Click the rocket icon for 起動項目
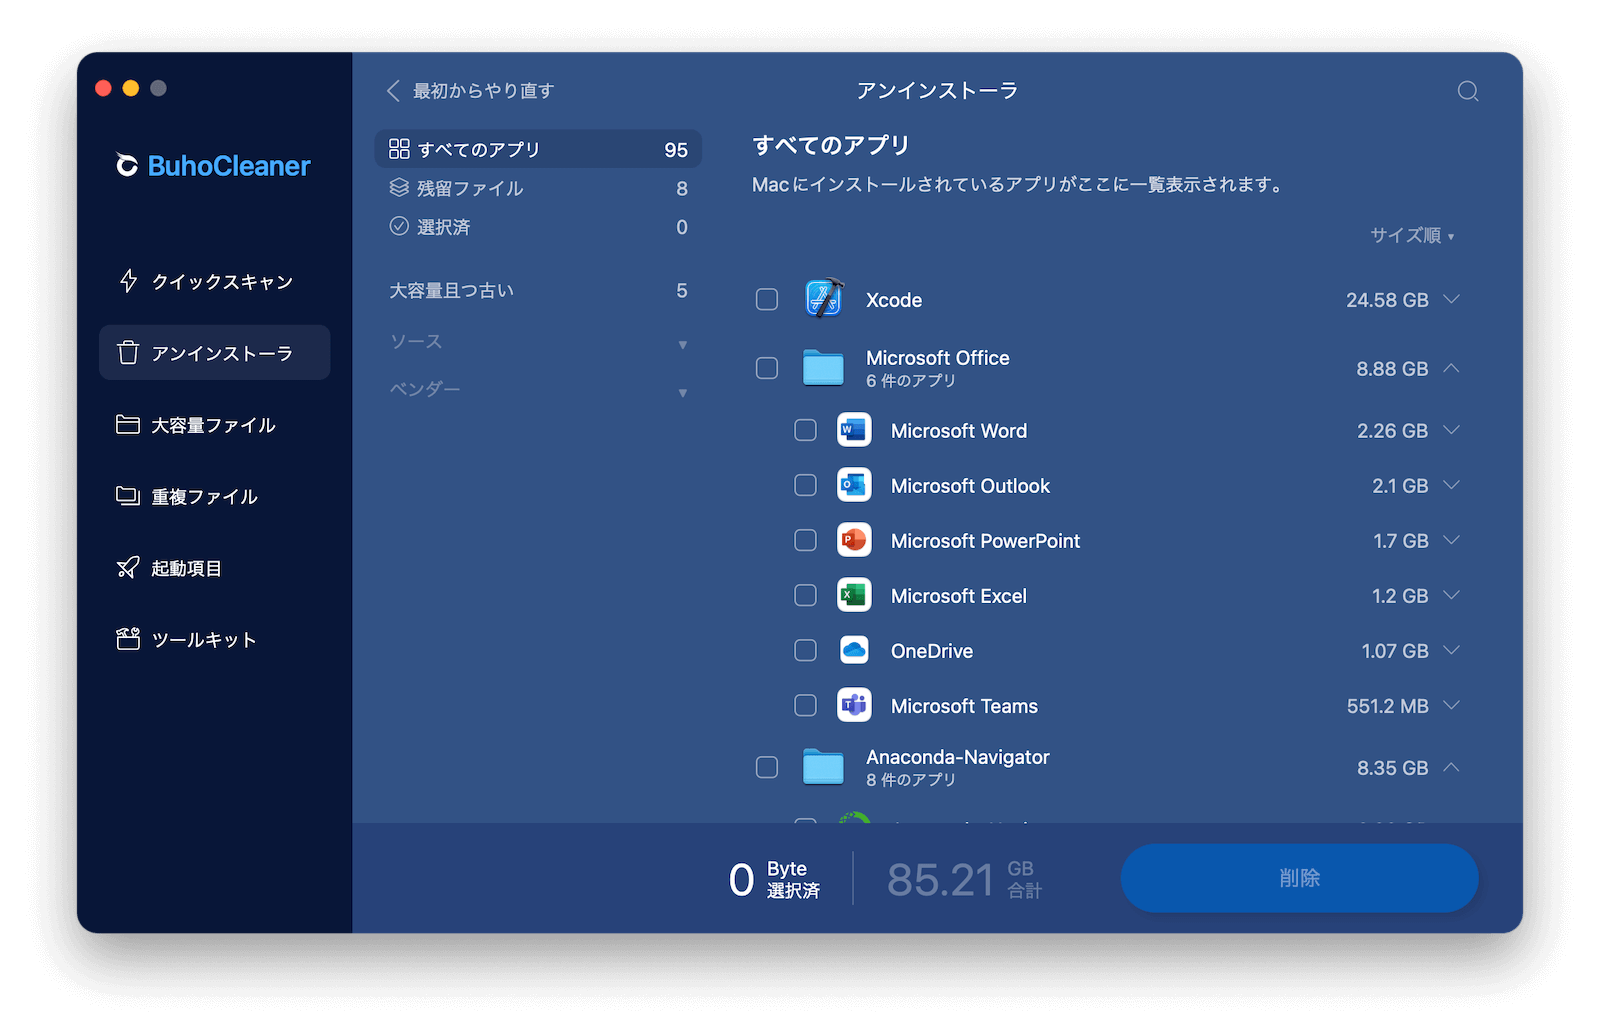1600x1035 pixels. (x=128, y=568)
